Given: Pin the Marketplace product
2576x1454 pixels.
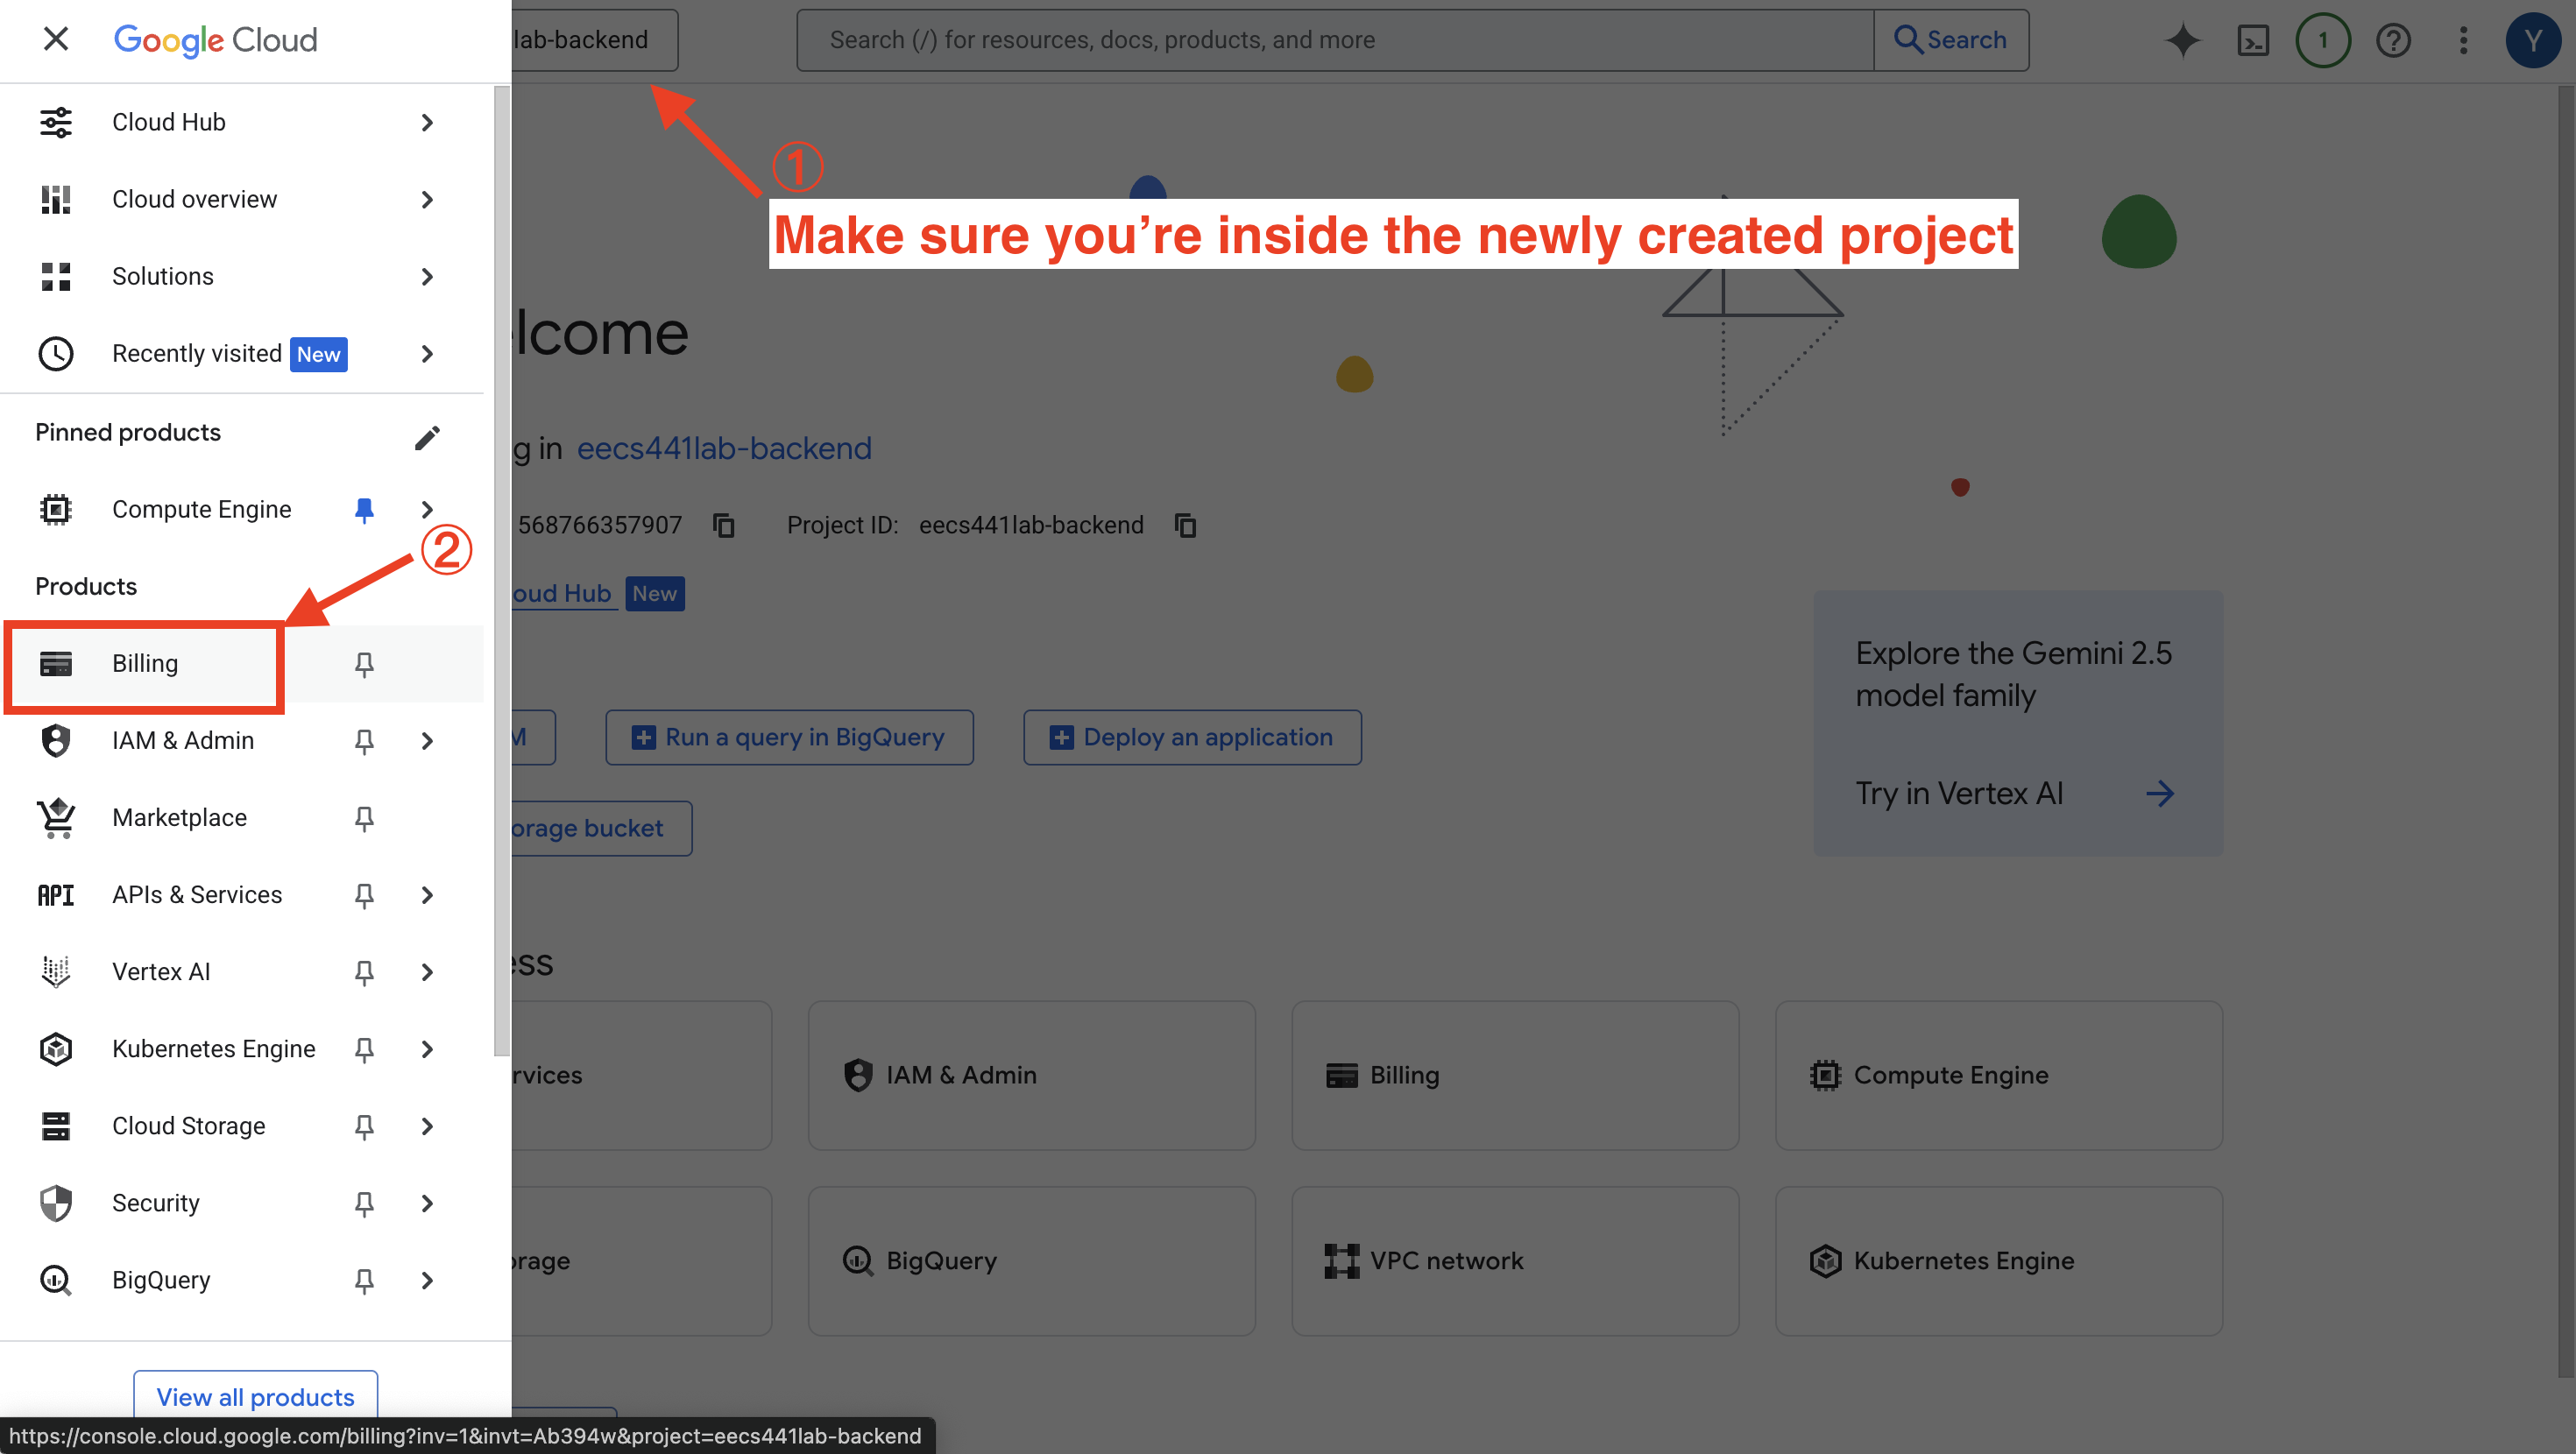Looking at the screenshot, I should click(364, 818).
